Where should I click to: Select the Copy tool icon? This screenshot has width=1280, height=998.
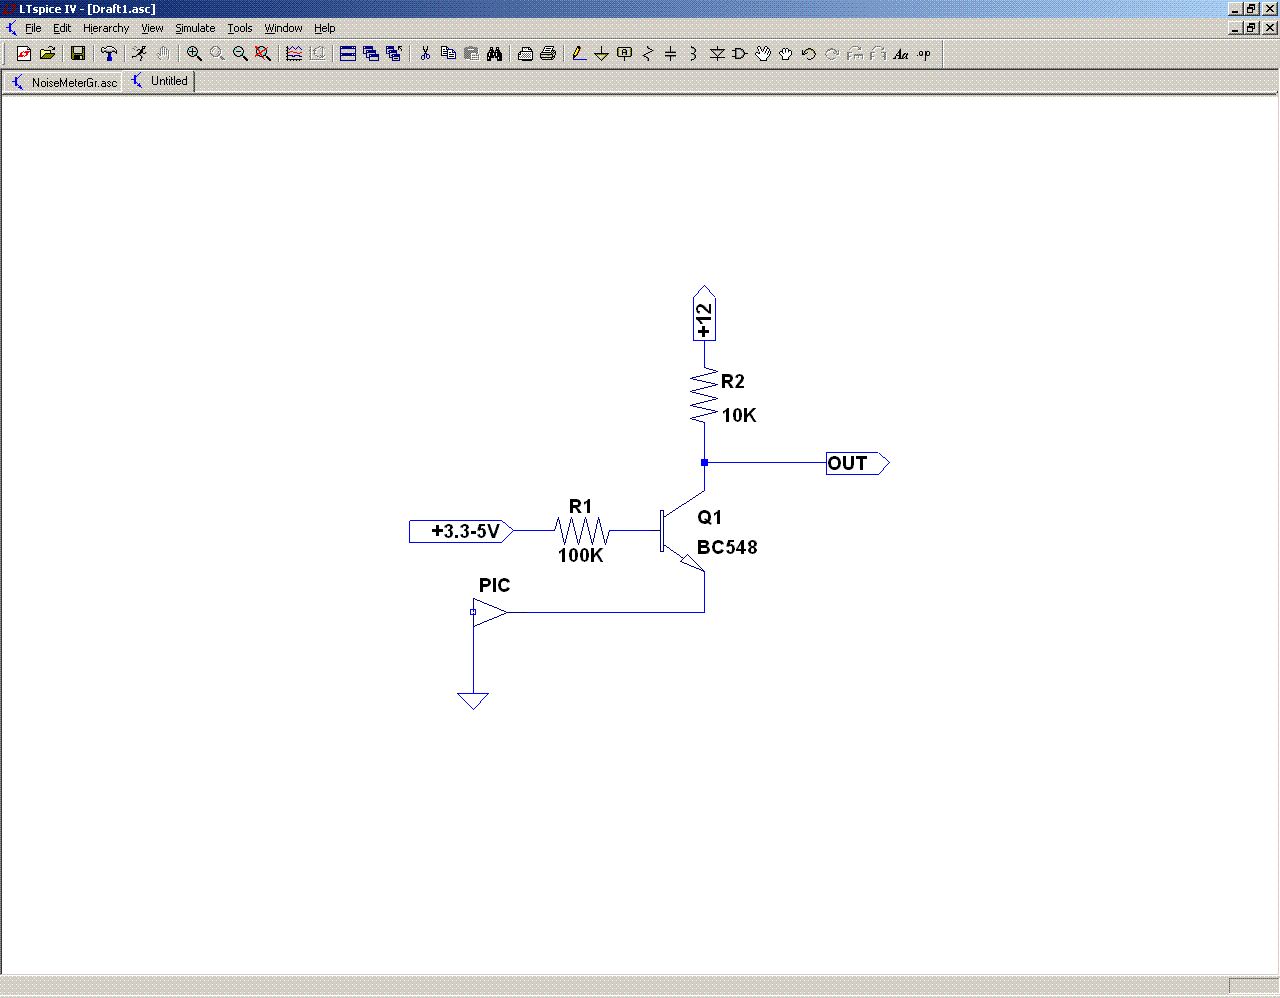coord(448,54)
